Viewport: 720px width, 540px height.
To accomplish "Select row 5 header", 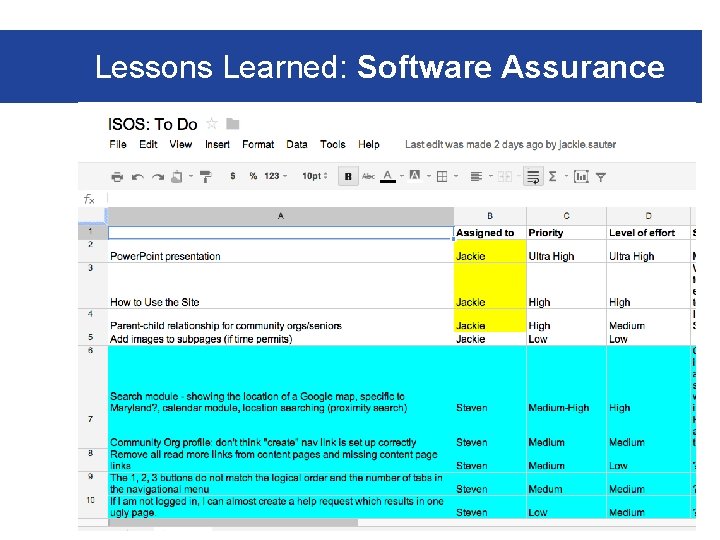I will [x=93, y=339].
